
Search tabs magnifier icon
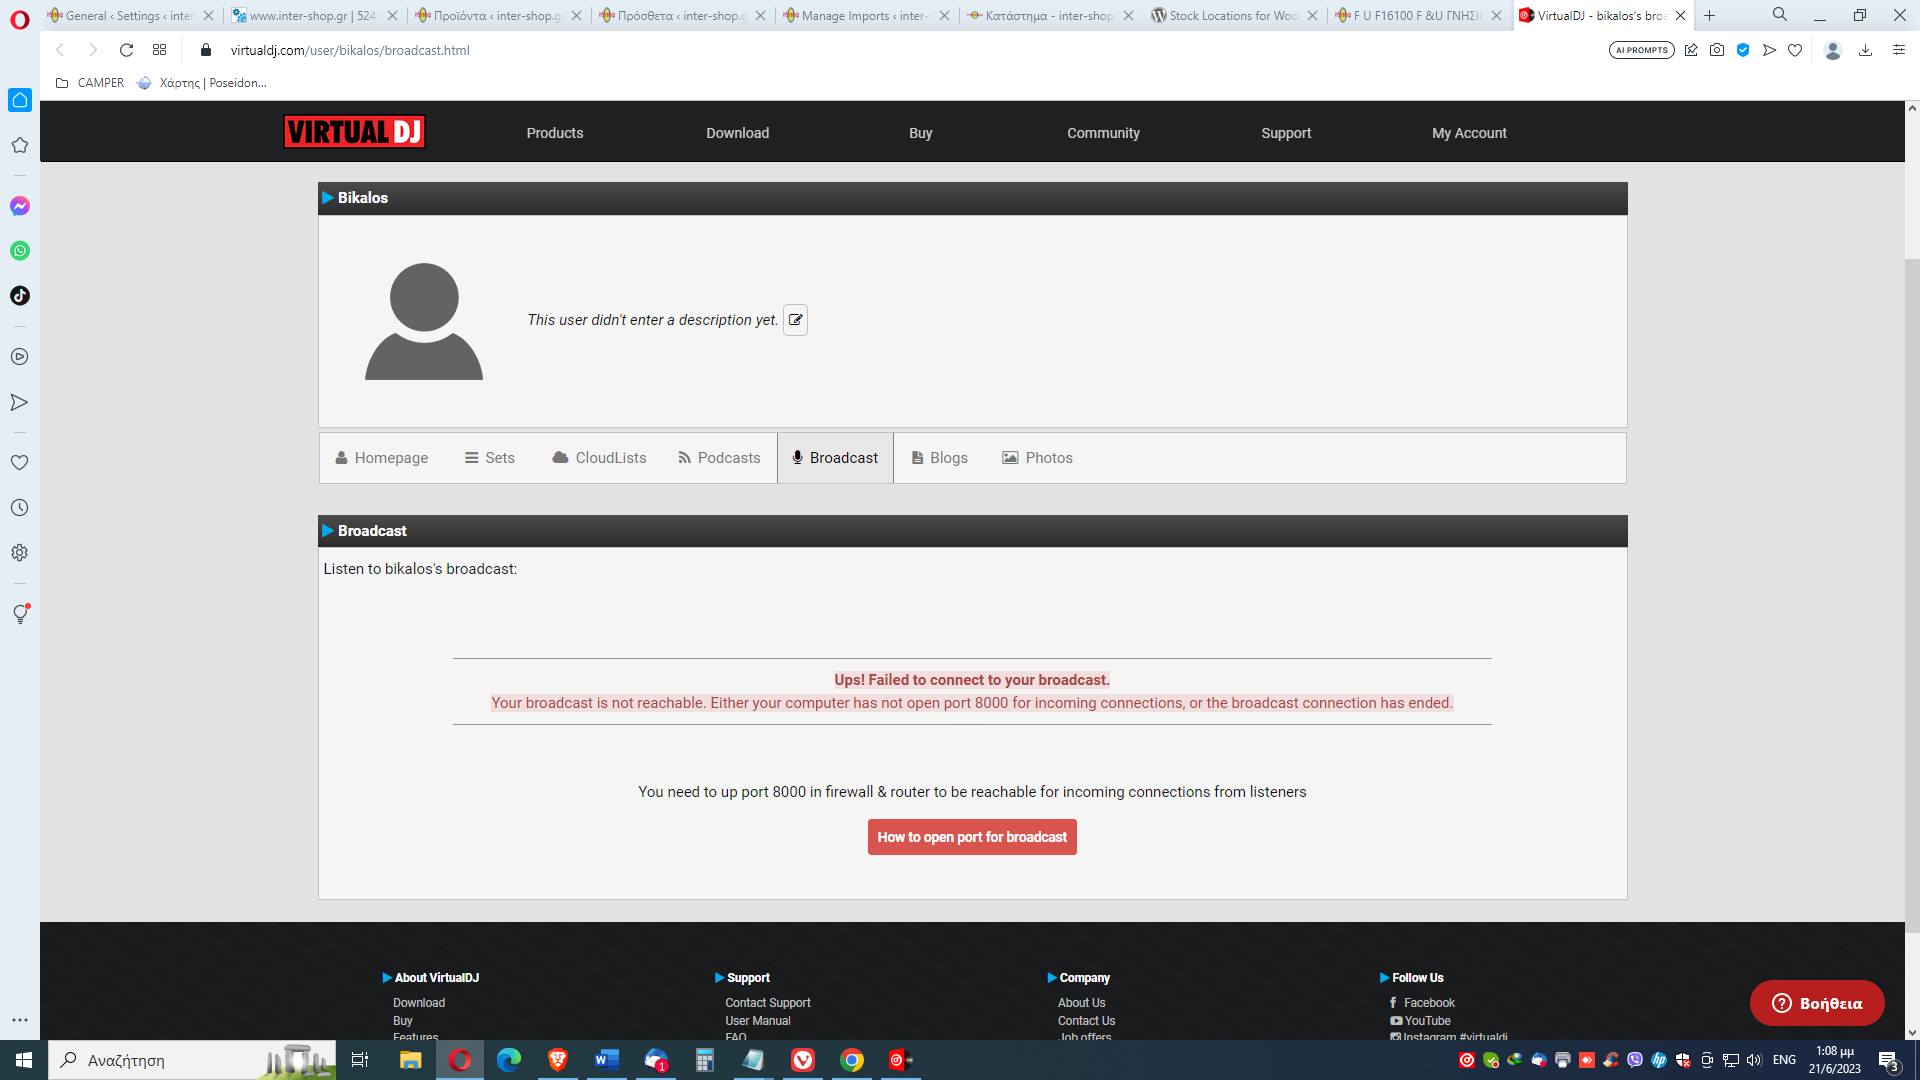[x=1780, y=15]
